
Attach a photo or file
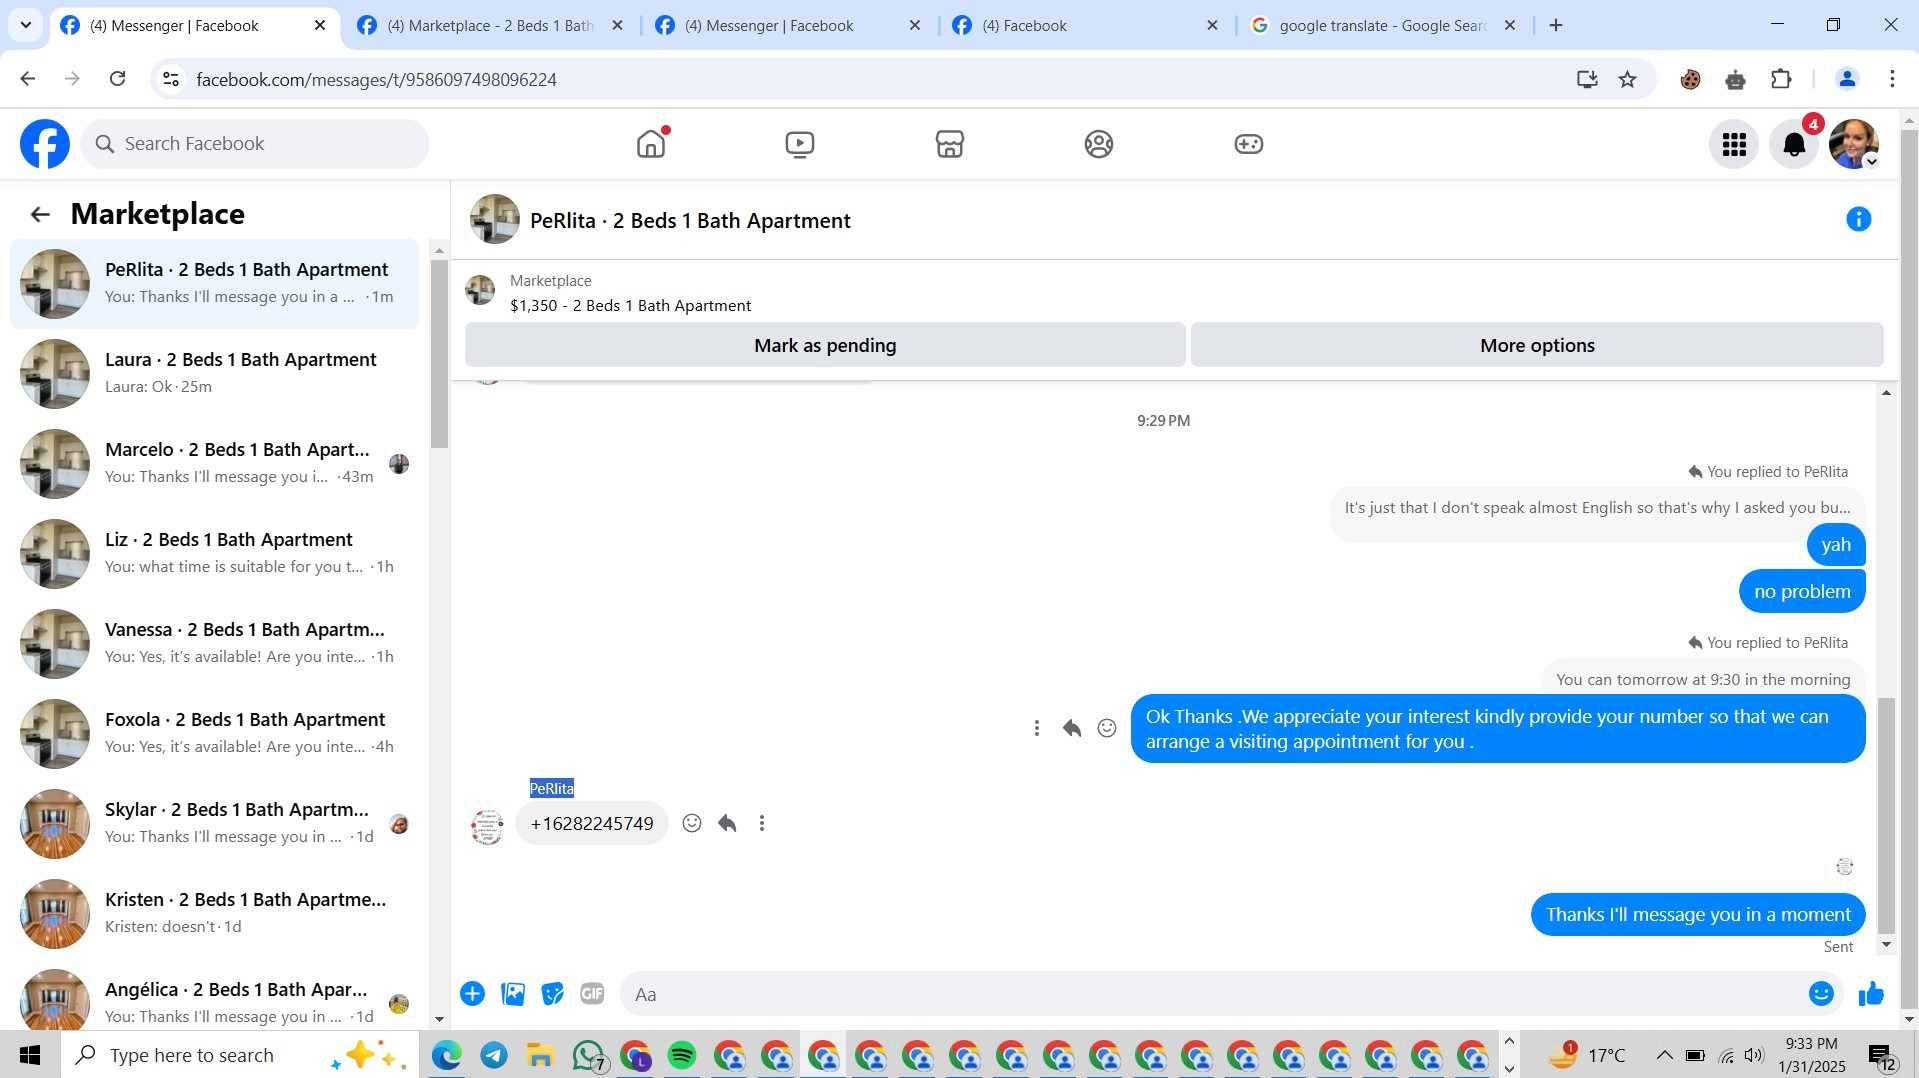[x=513, y=994]
